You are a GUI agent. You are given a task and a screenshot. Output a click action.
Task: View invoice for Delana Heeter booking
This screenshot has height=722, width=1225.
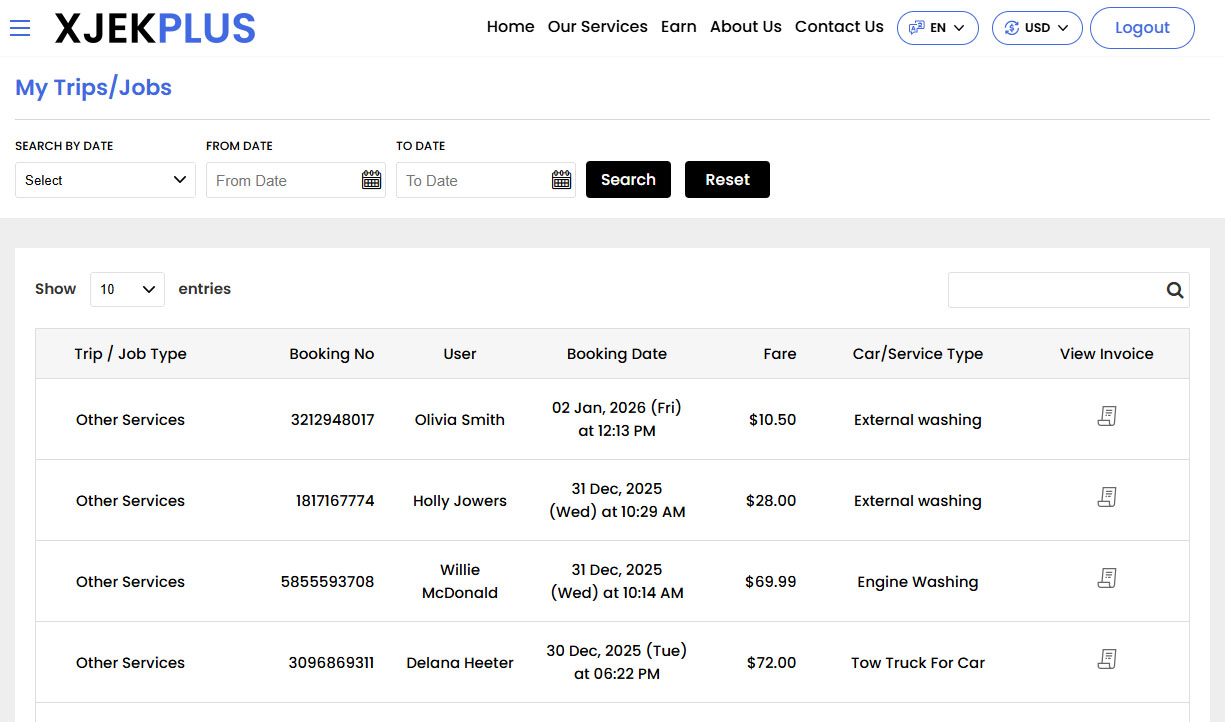[x=1106, y=660]
